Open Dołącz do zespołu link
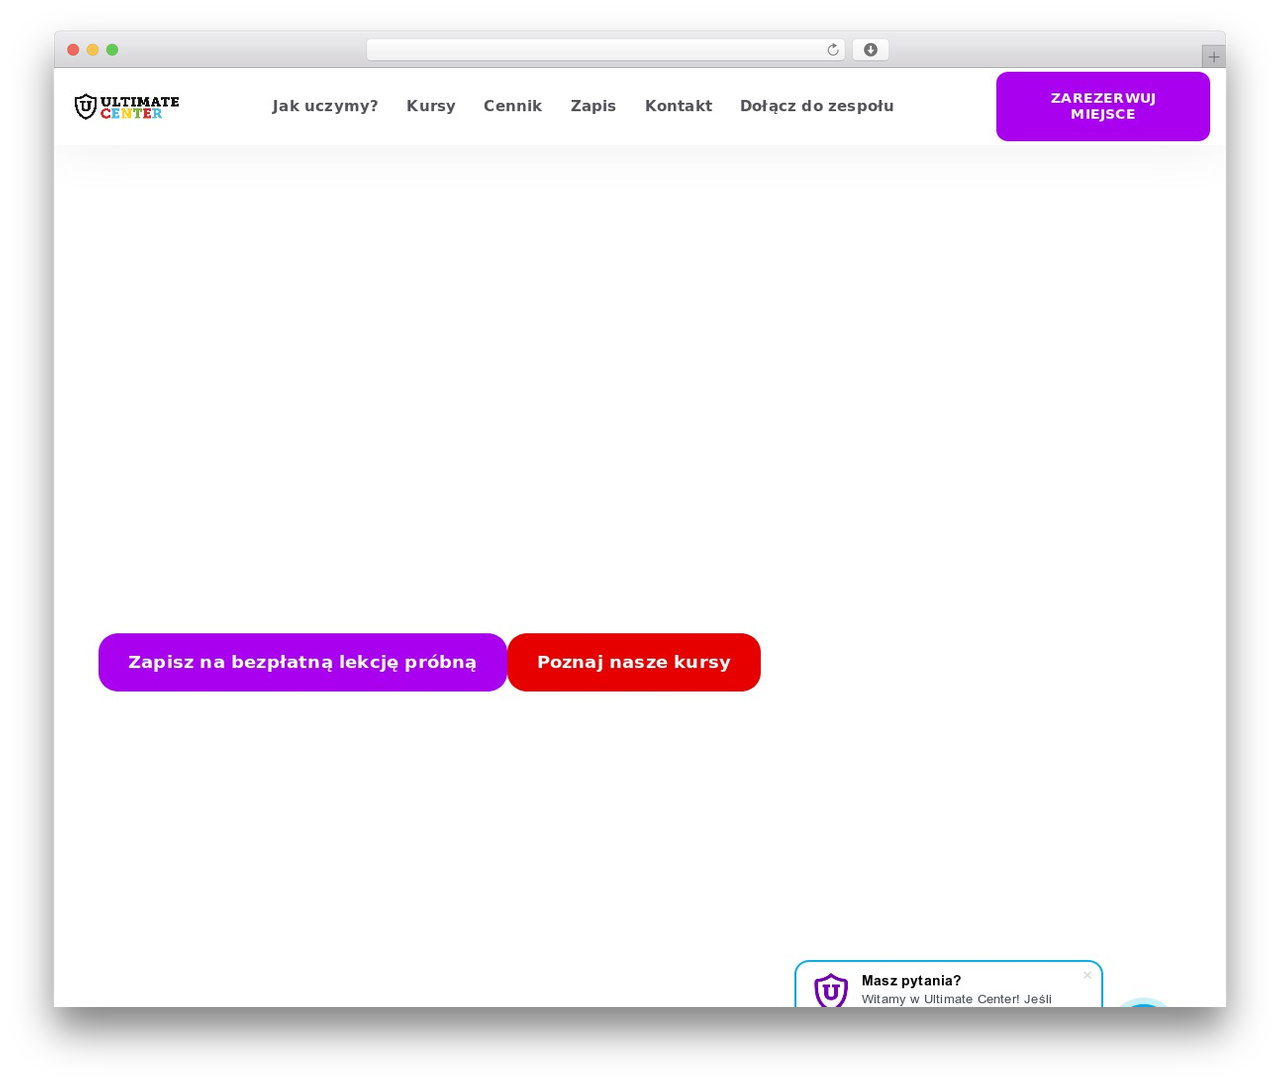 (x=817, y=106)
